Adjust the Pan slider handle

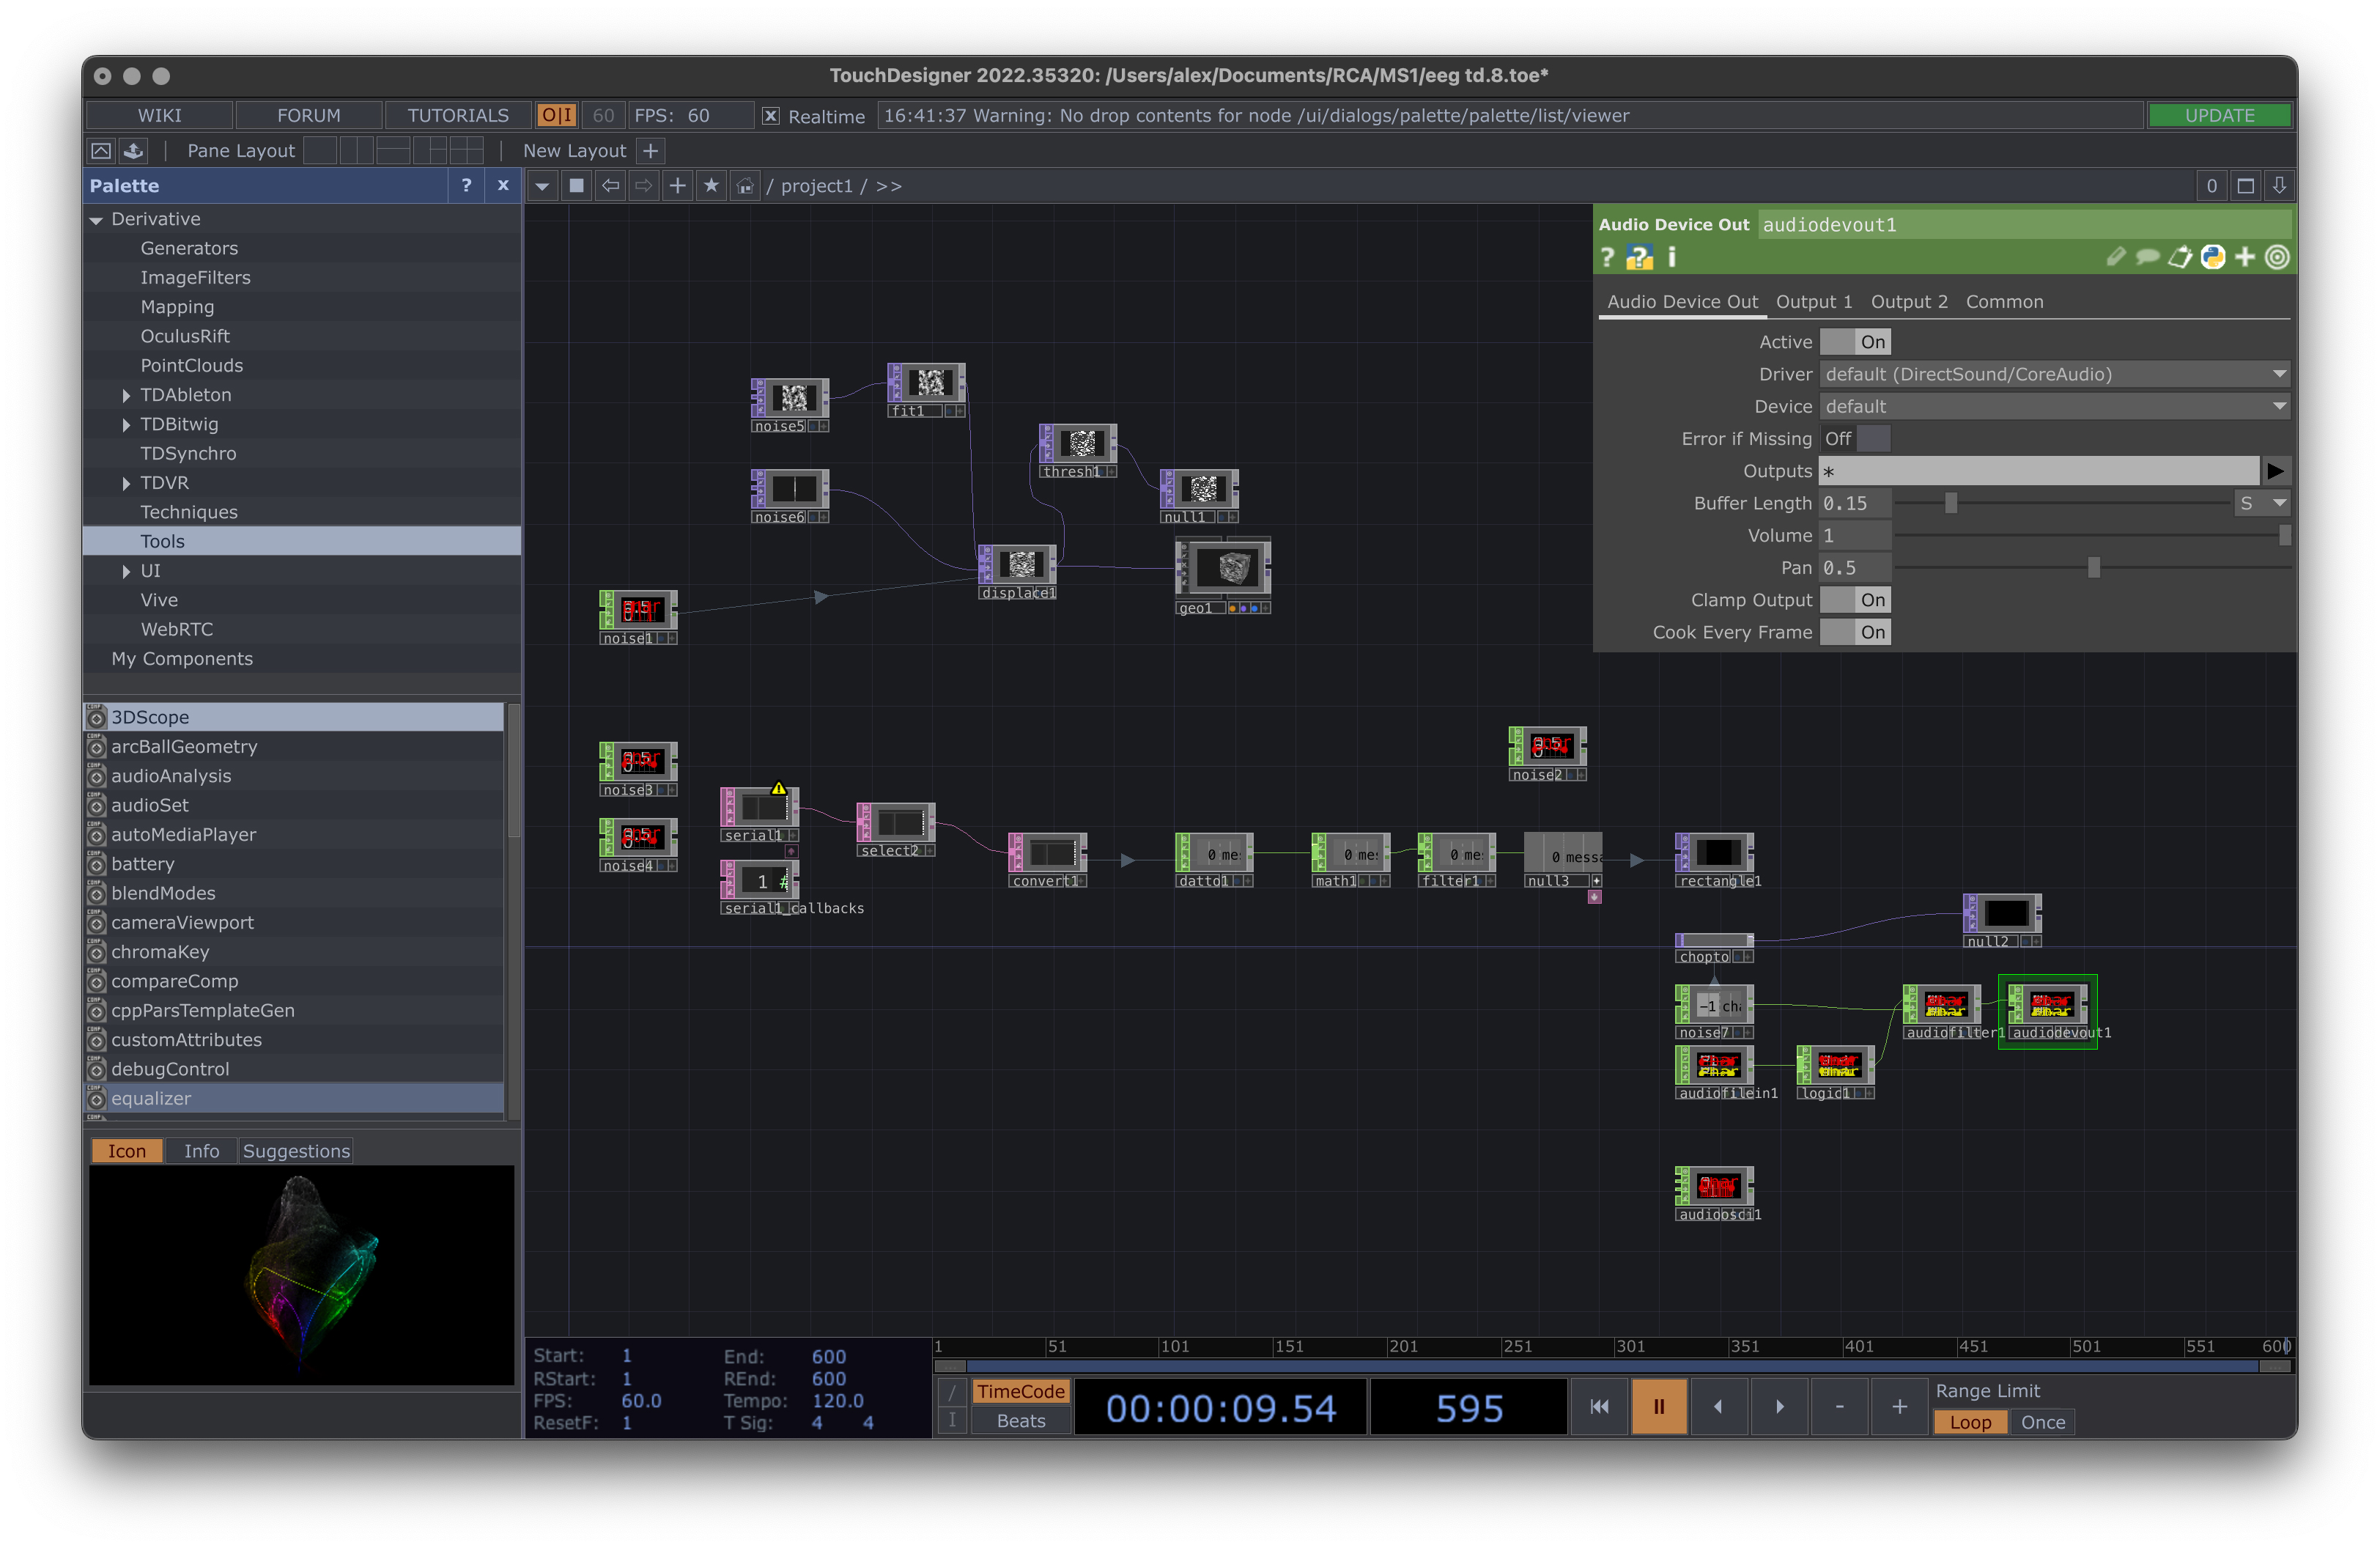tap(2093, 568)
